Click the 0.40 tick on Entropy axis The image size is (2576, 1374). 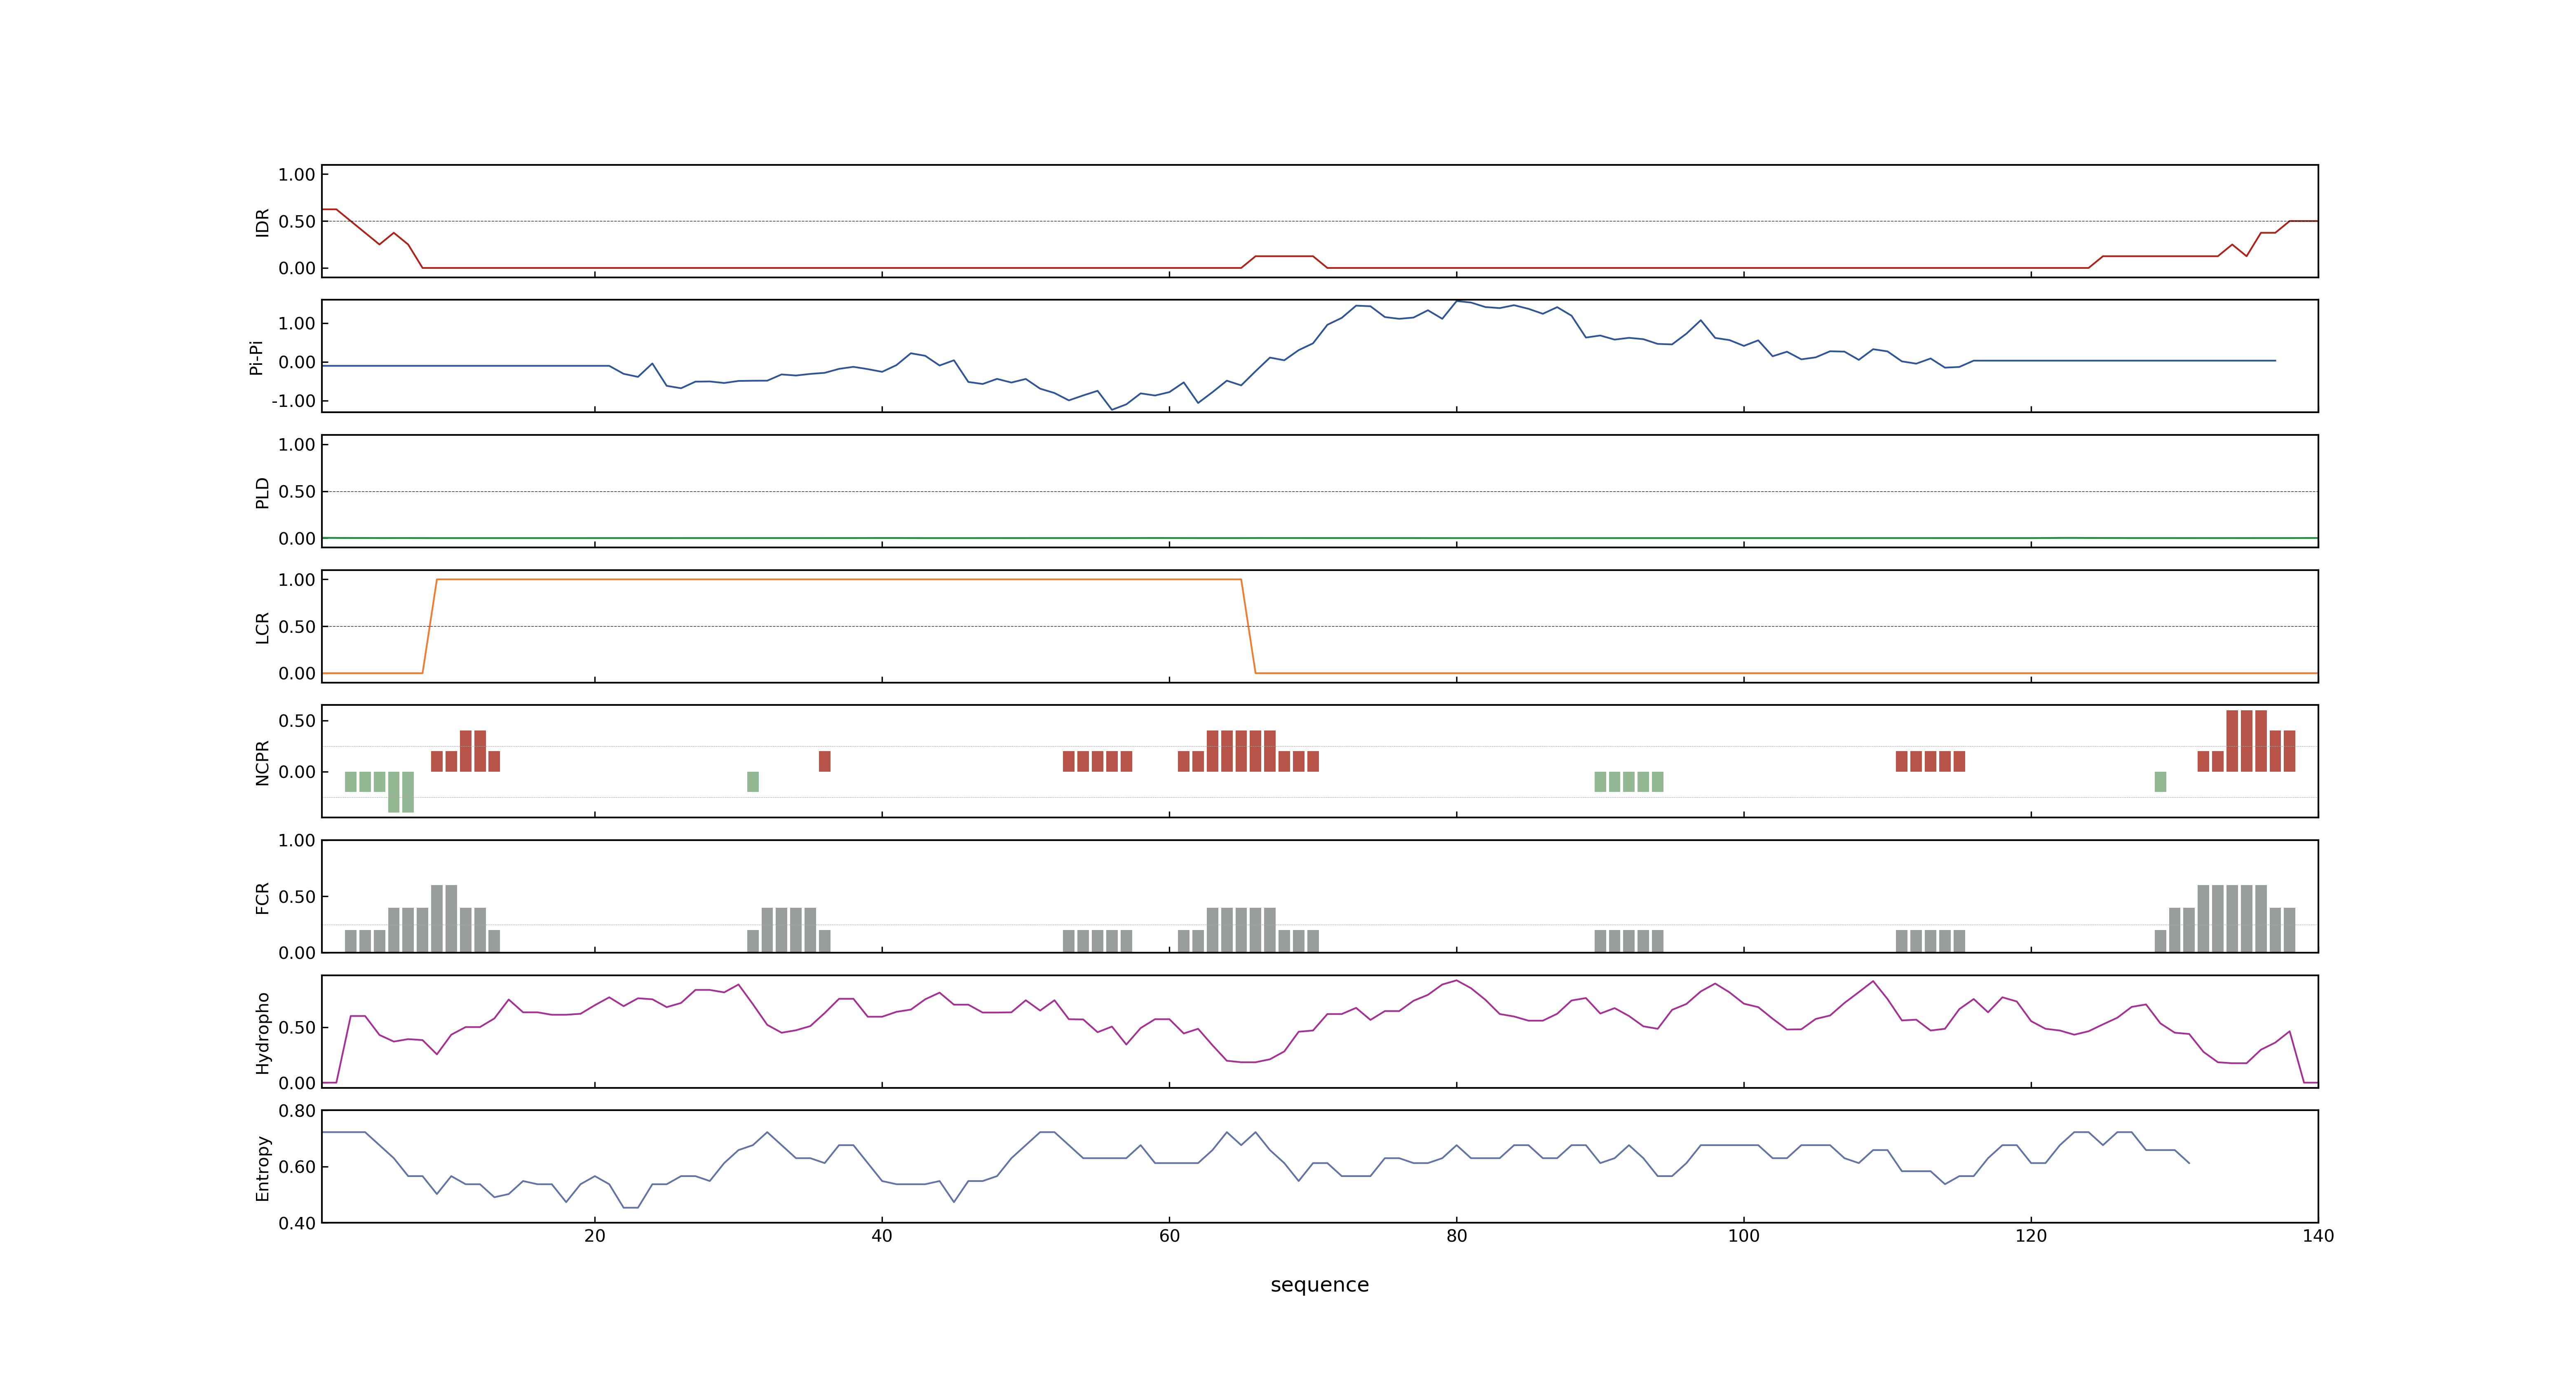coord(297,1223)
